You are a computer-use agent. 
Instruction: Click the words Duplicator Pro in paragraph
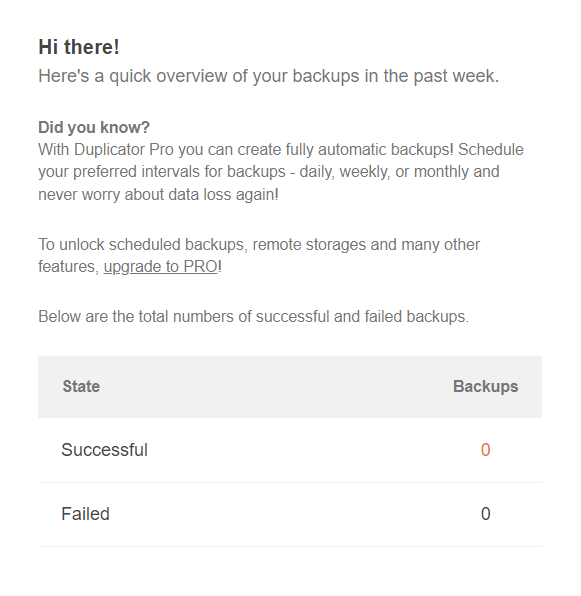pyautogui.click(x=124, y=149)
